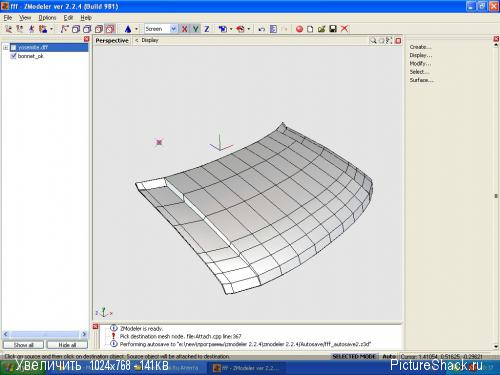Viewport: 500px width, 375px height.
Task: Create a new file with blank page icon
Action: 310,29
